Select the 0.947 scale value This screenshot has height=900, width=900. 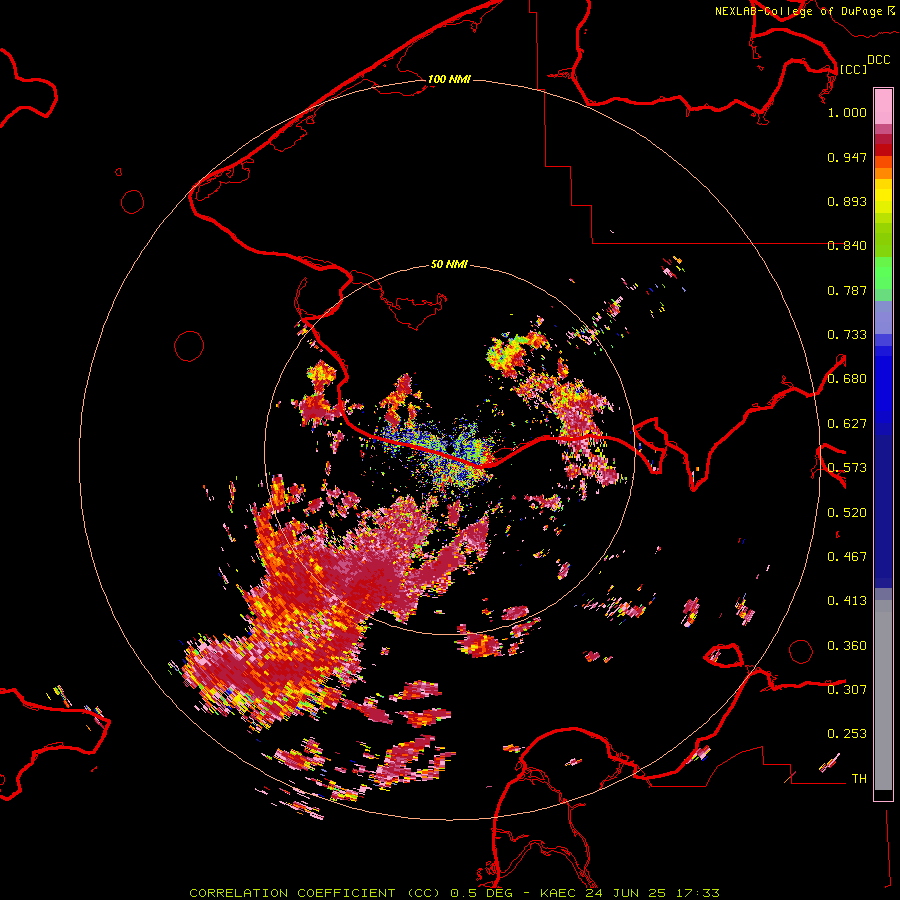pyautogui.click(x=847, y=157)
